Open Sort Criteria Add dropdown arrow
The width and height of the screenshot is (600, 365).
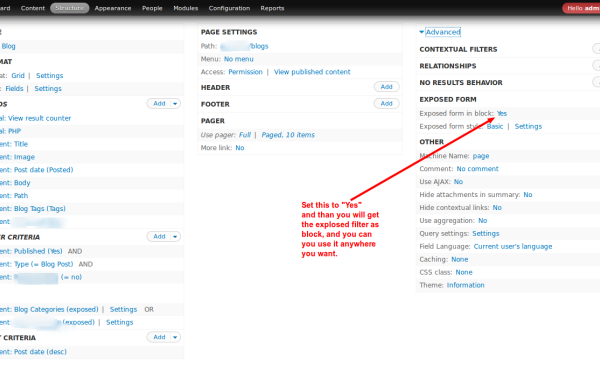point(175,337)
